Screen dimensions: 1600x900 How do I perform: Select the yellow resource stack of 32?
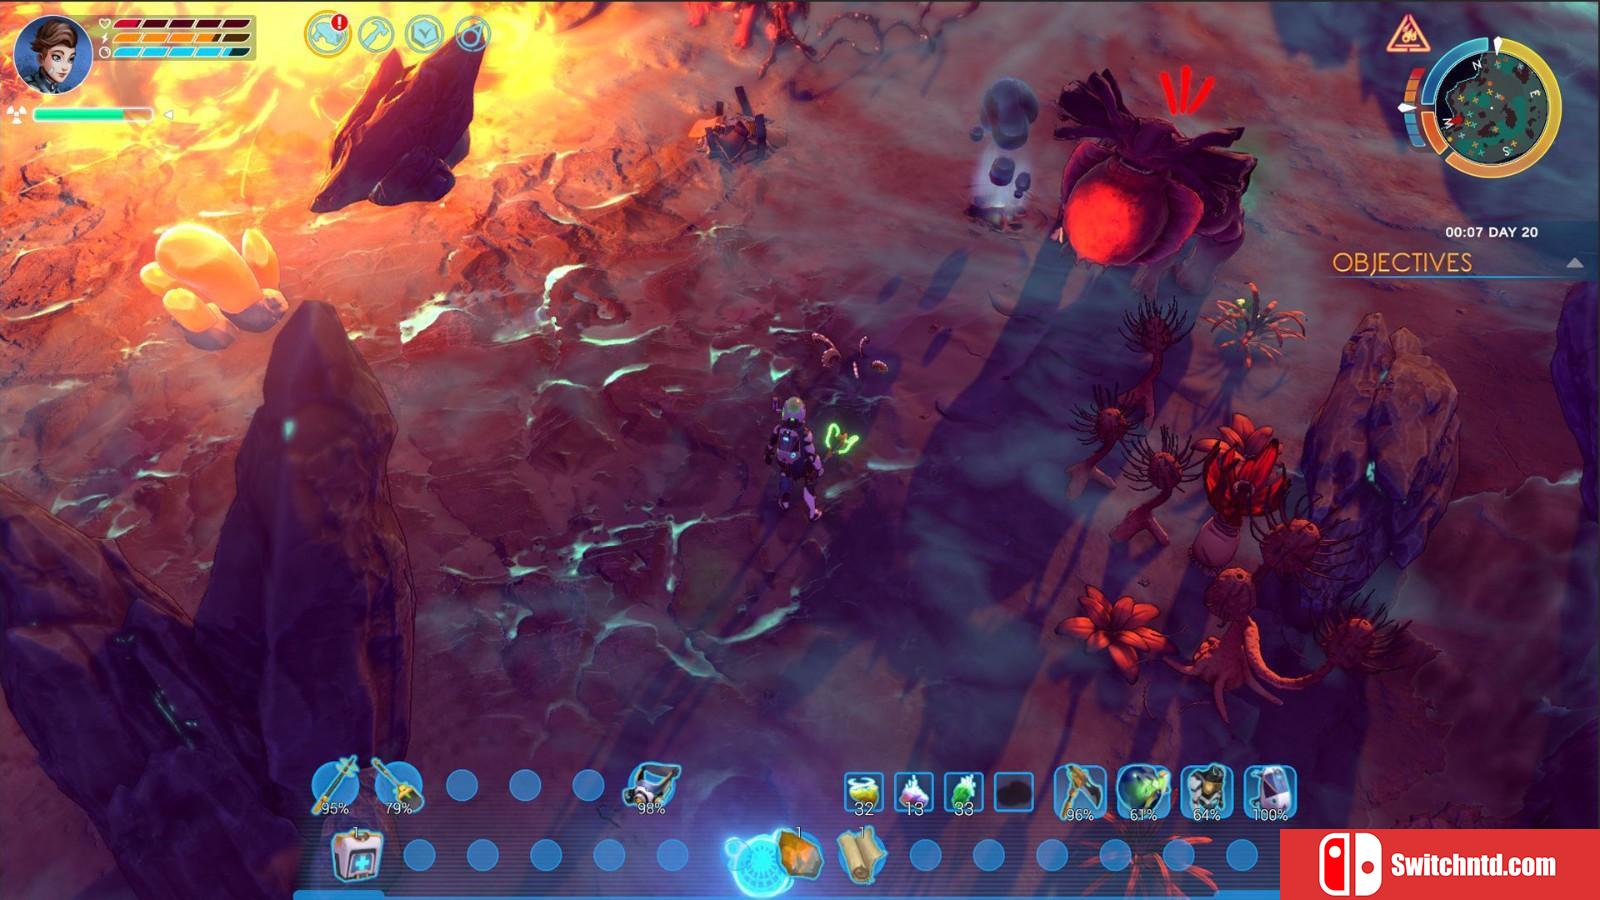(x=864, y=792)
